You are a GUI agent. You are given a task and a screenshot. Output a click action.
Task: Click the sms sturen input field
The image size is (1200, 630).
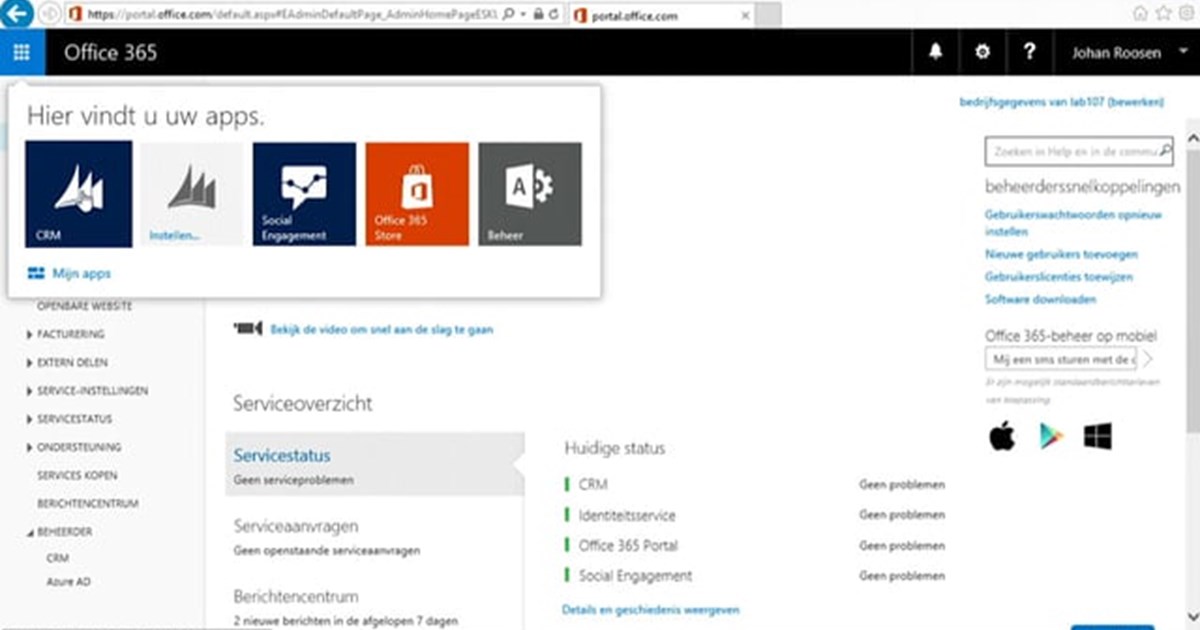tap(1062, 359)
